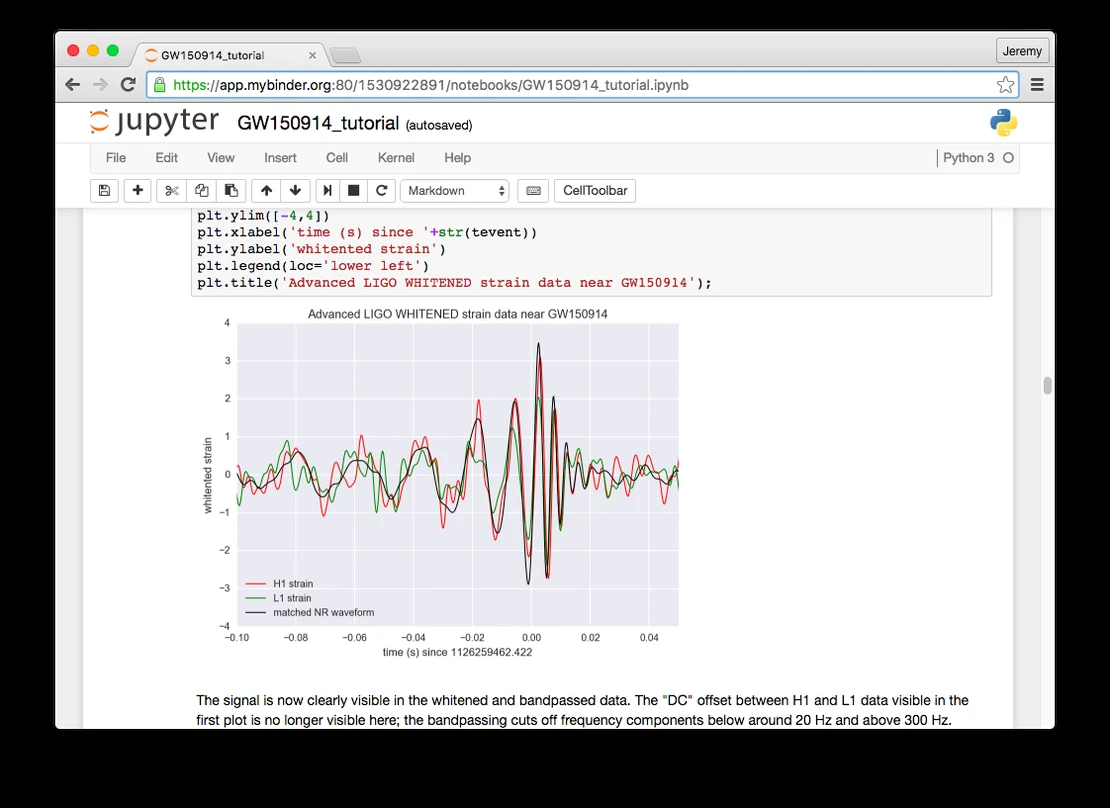Go forward with the browser forward arrow
Viewport: 1110px width, 808px height.
[101, 85]
